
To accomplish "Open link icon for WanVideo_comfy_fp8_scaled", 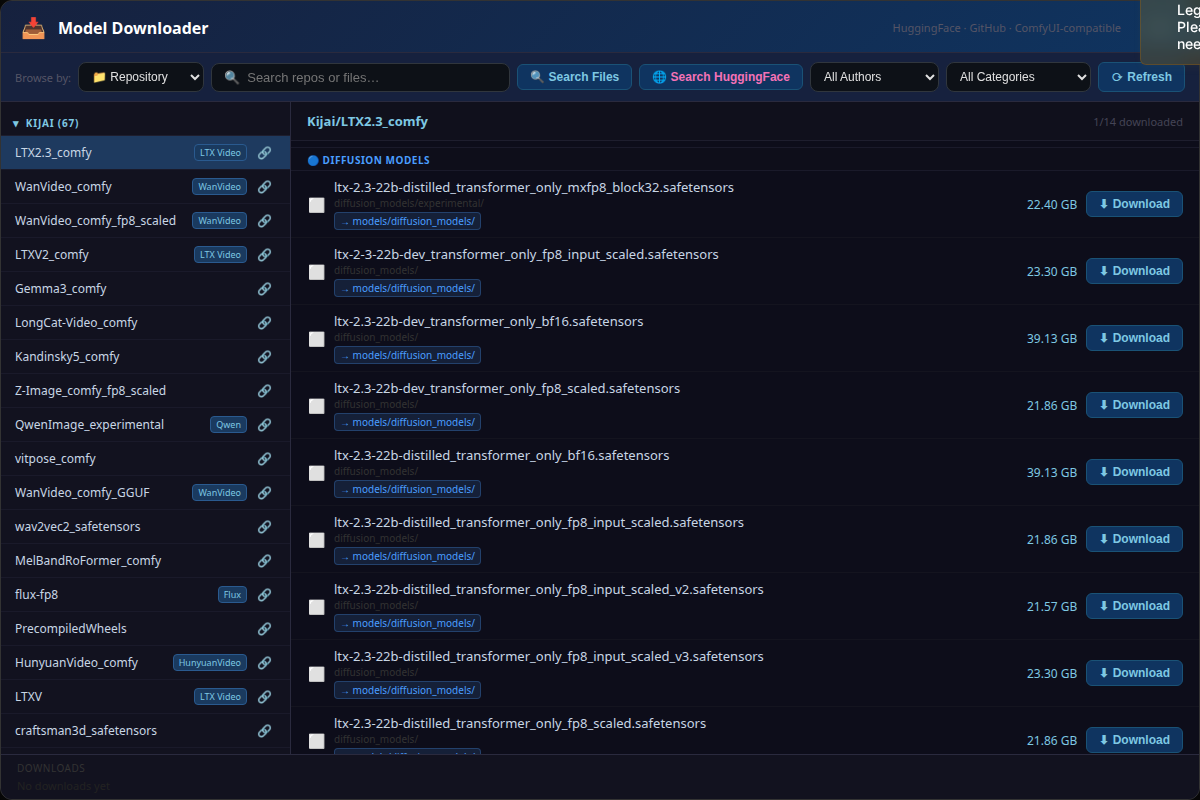I will 264,221.
